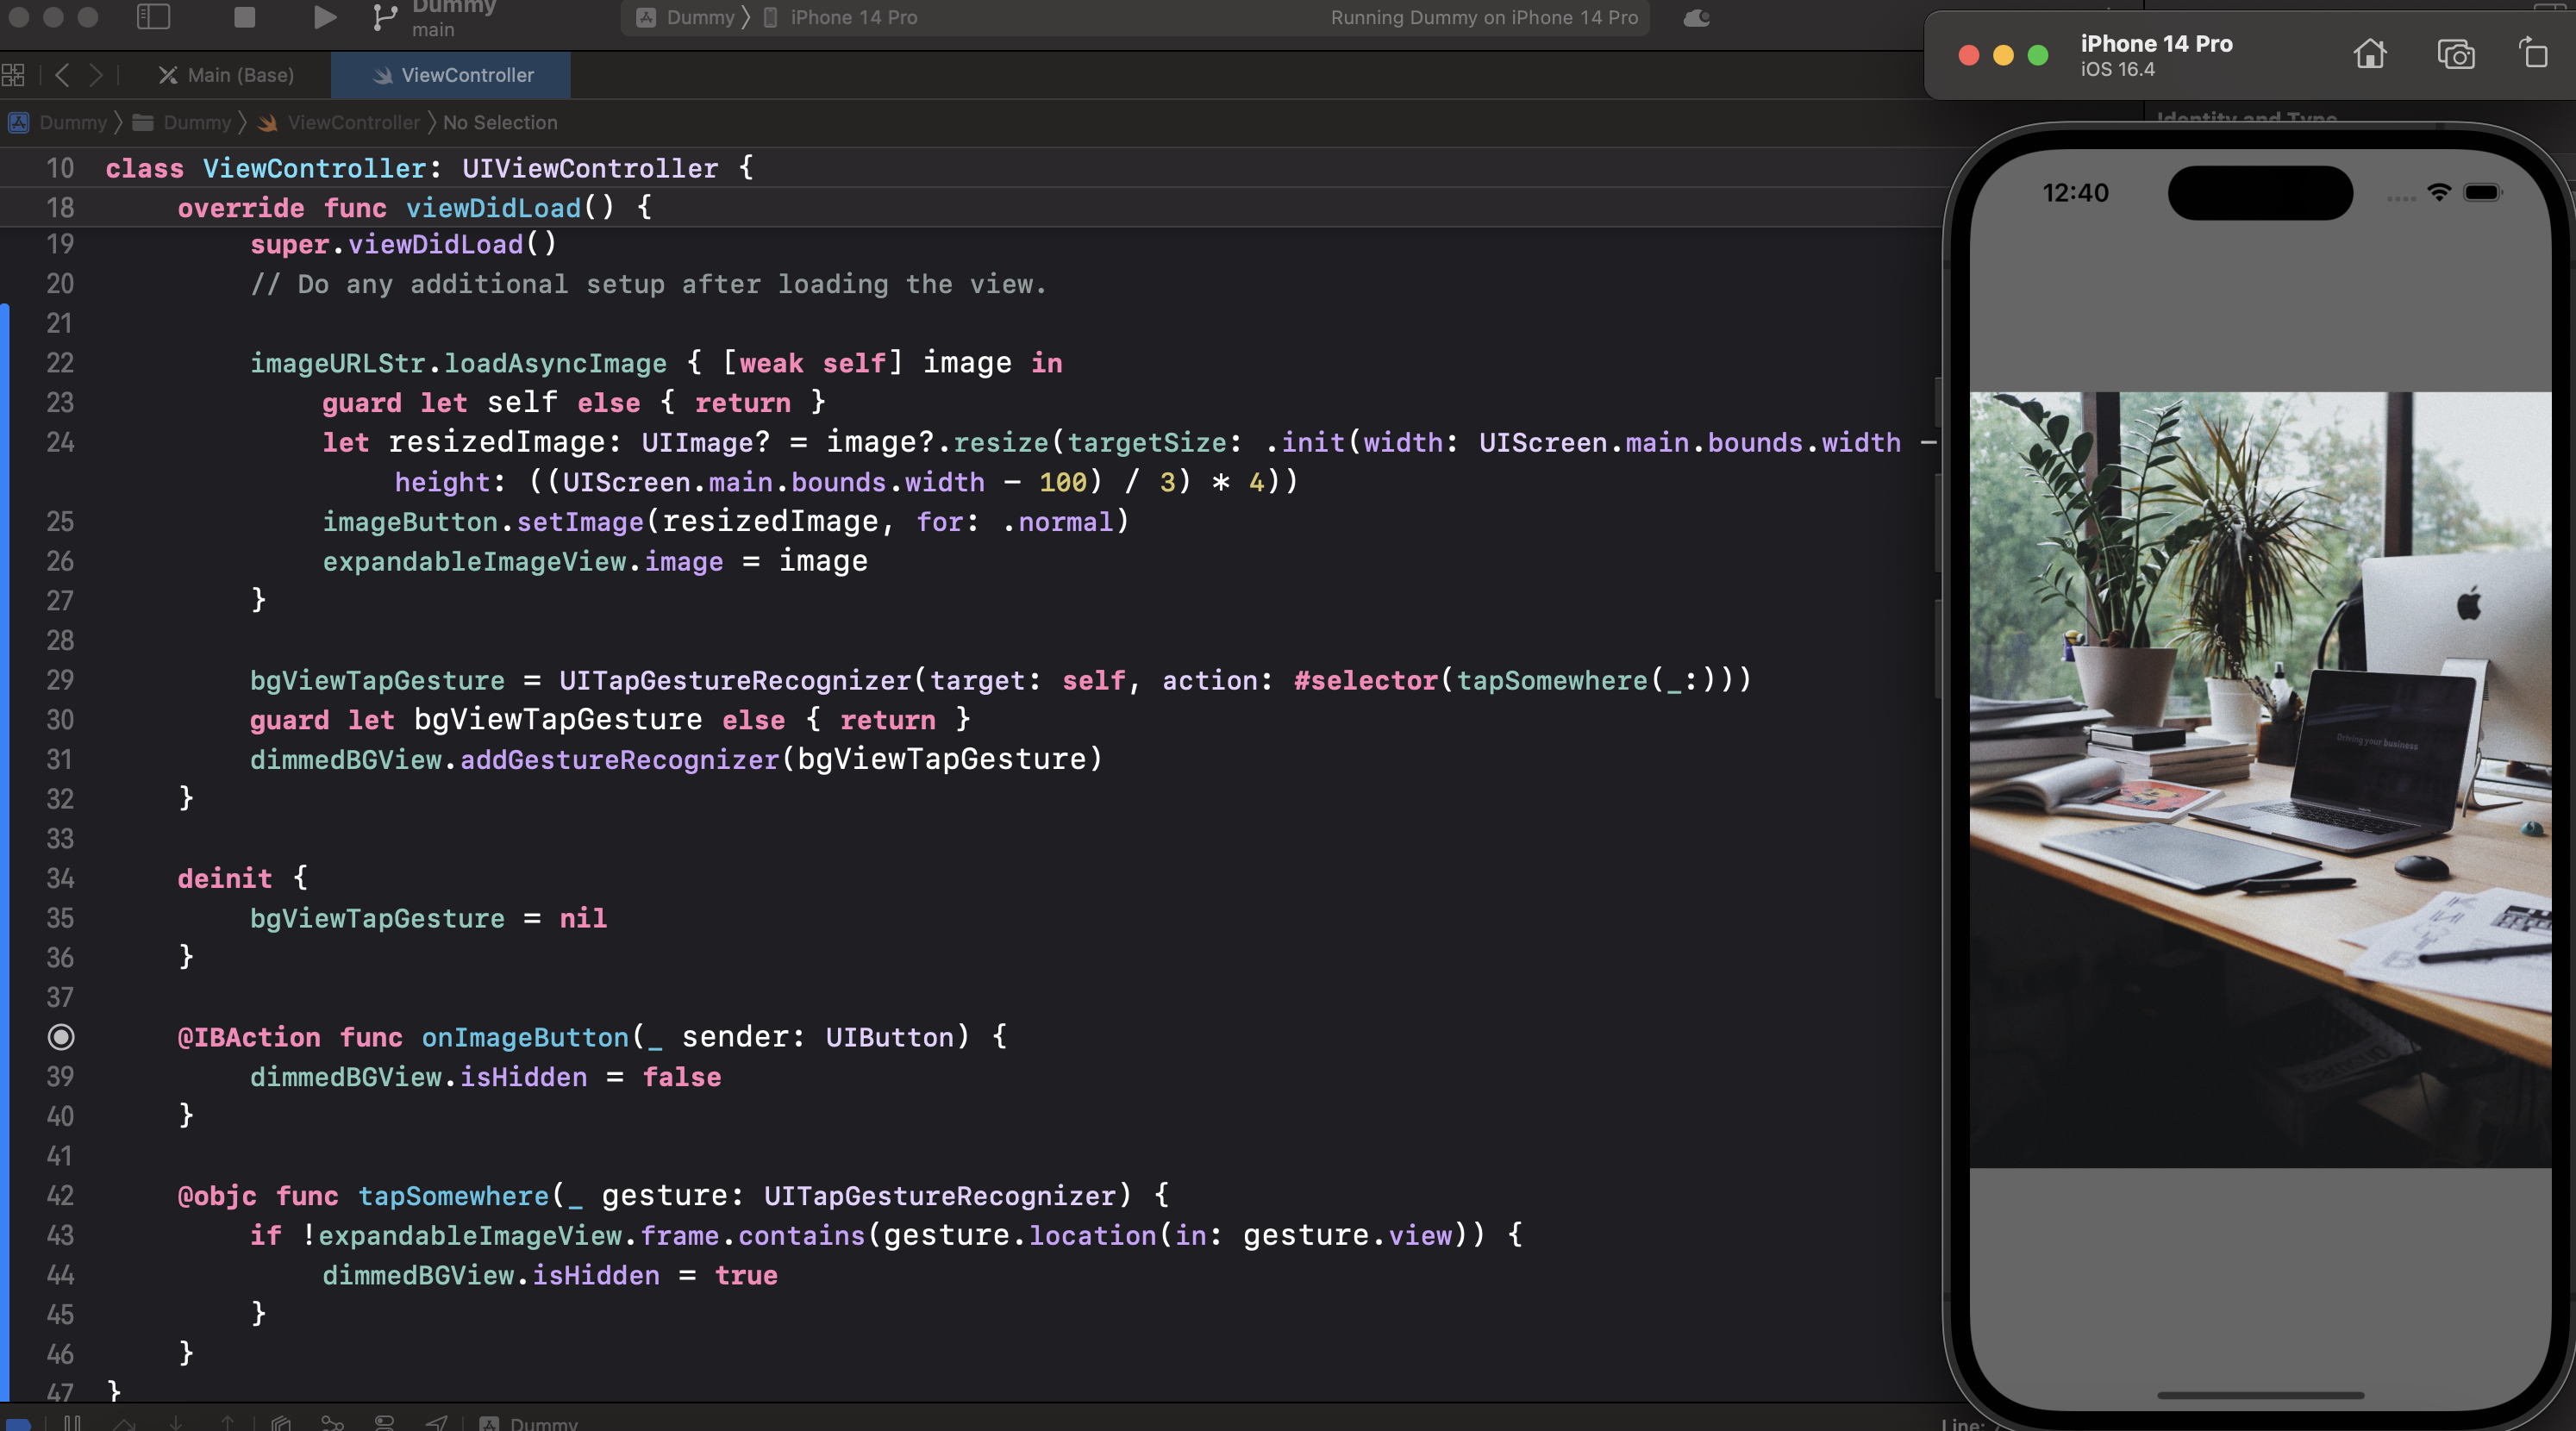The image size is (2576, 1431).
Task: Select the ViewController editor tab
Action: [x=466, y=75]
